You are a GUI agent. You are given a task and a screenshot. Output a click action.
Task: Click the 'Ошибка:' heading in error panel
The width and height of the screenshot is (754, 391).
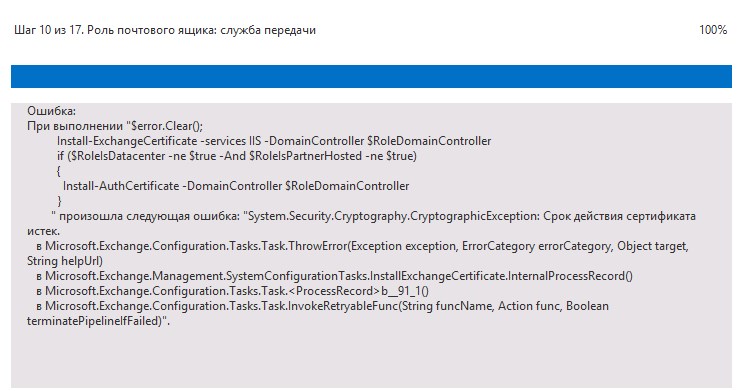tap(51, 111)
